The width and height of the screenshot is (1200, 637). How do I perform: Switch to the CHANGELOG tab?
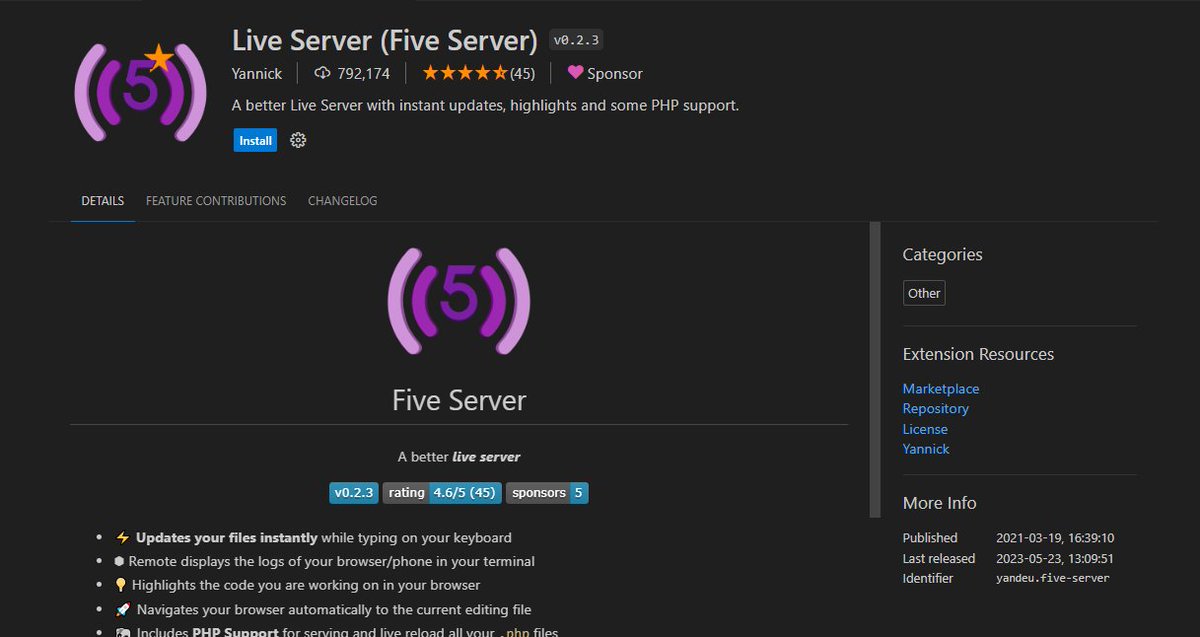(343, 201)
